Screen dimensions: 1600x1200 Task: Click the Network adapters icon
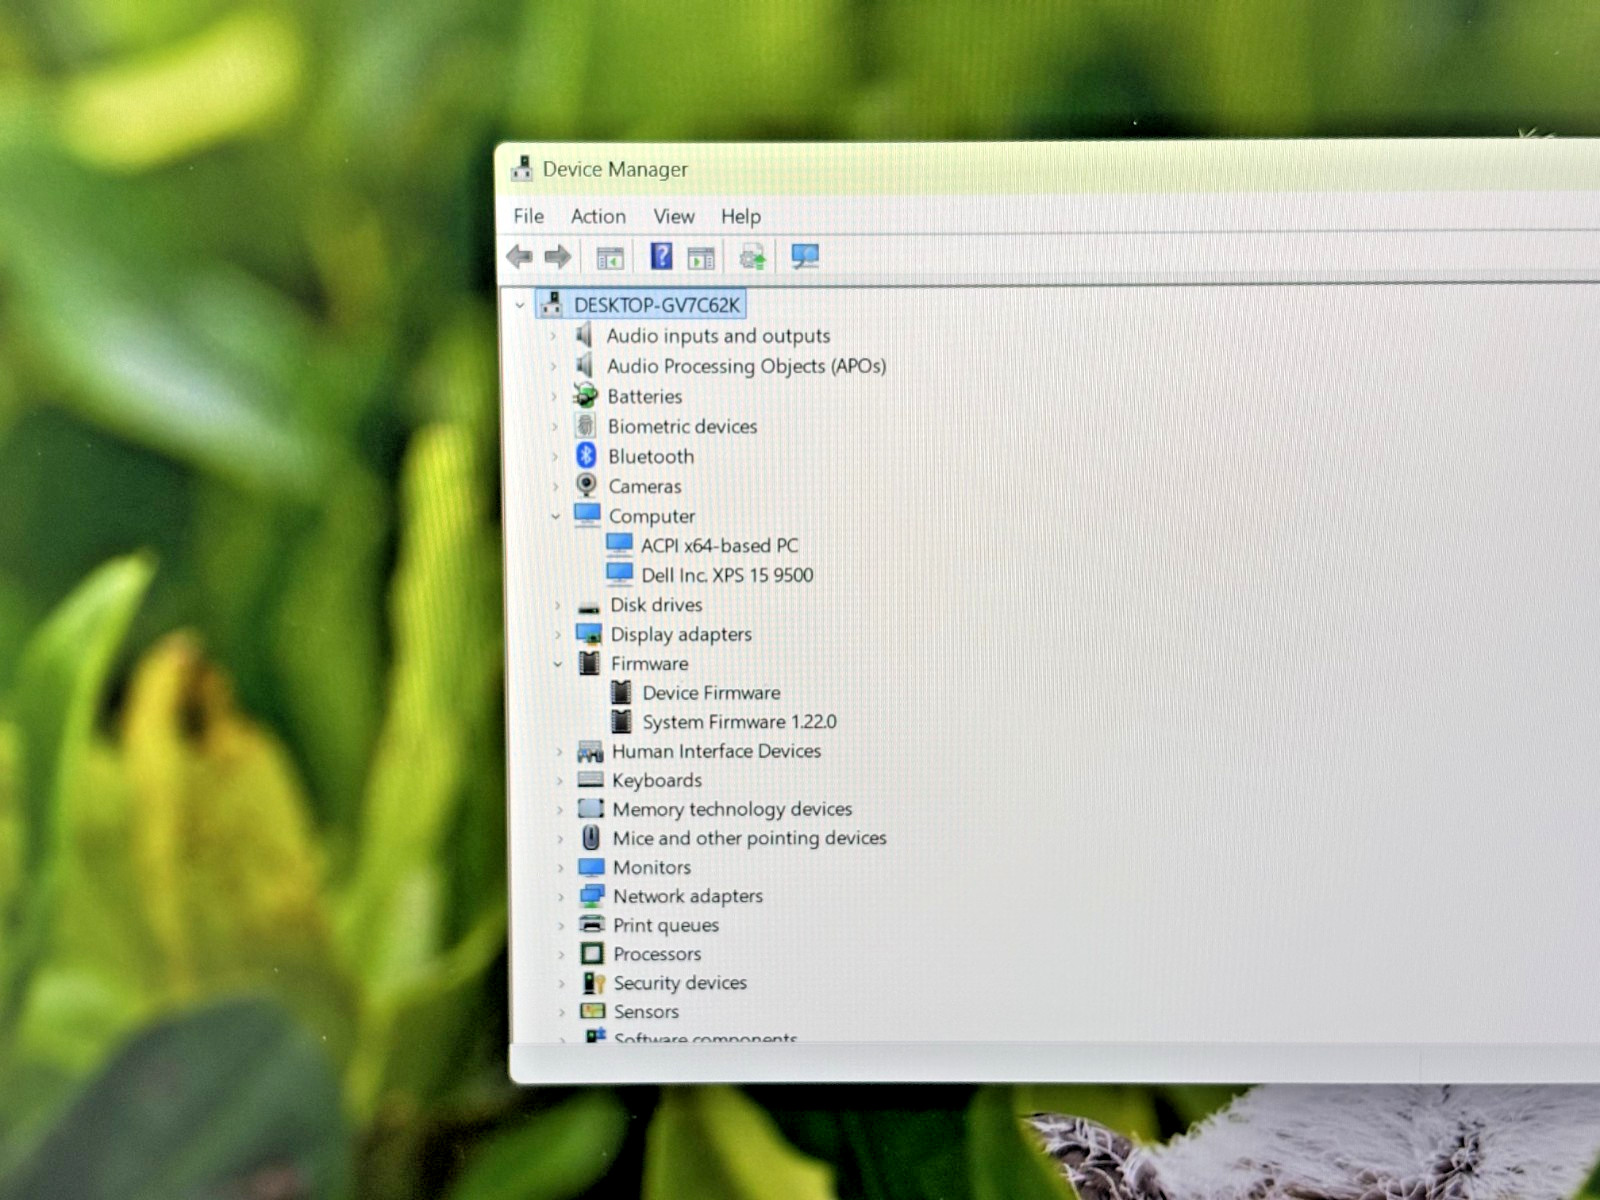[x=592, y=896]
